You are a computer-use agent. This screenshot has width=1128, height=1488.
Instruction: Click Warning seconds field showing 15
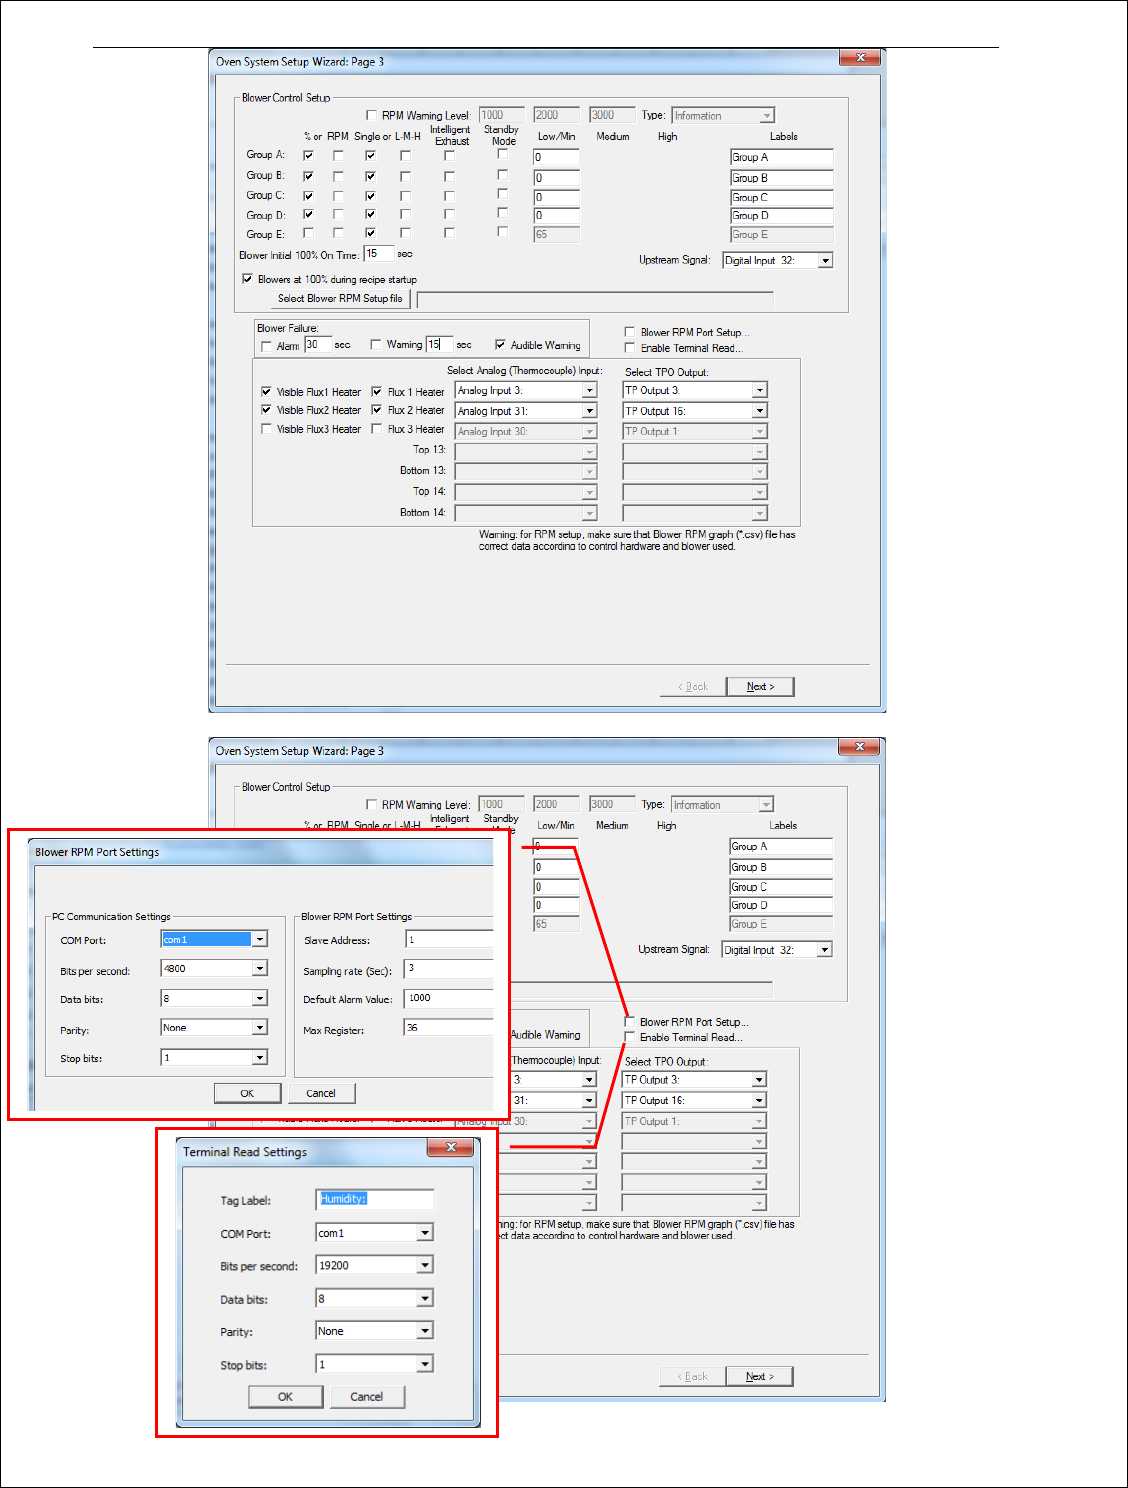pos(440,344)
